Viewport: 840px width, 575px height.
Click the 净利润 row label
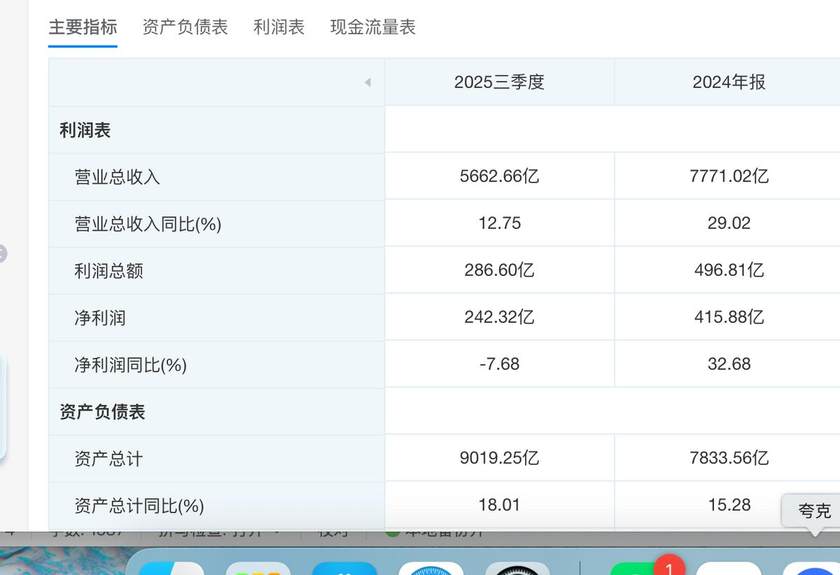pos(100,318)
